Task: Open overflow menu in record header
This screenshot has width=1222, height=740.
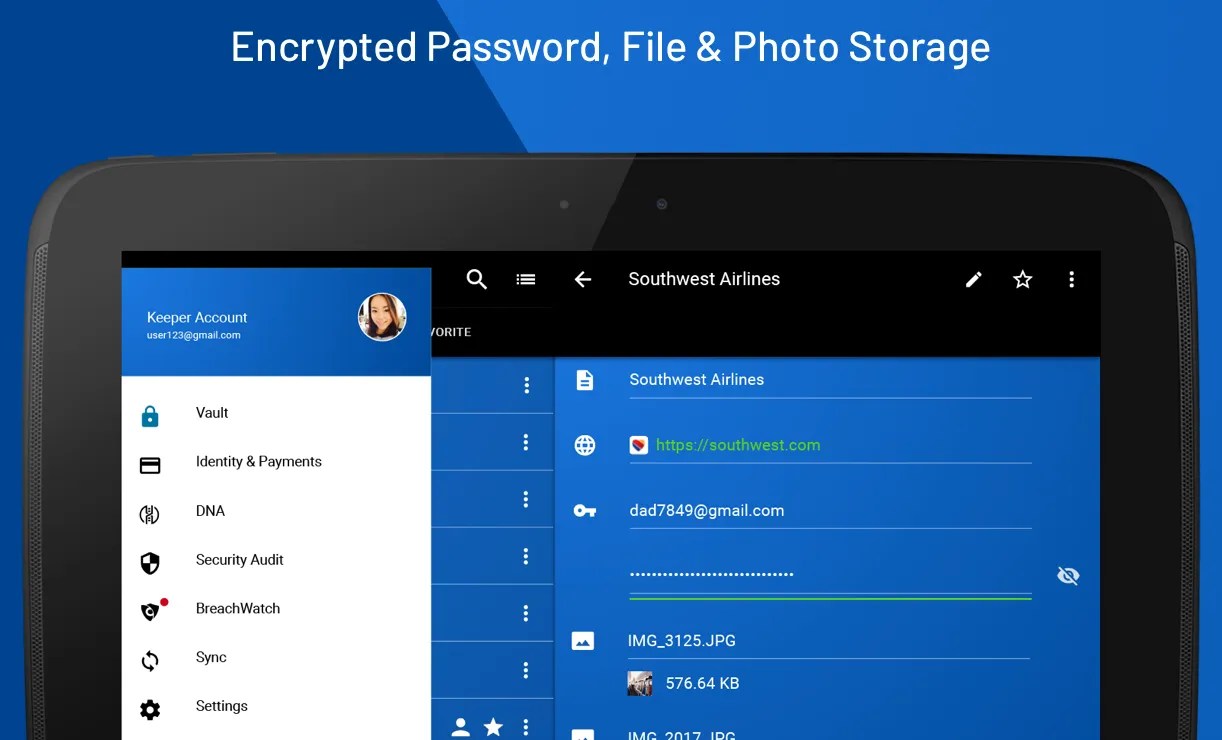Action: [x=1071, y=280]
